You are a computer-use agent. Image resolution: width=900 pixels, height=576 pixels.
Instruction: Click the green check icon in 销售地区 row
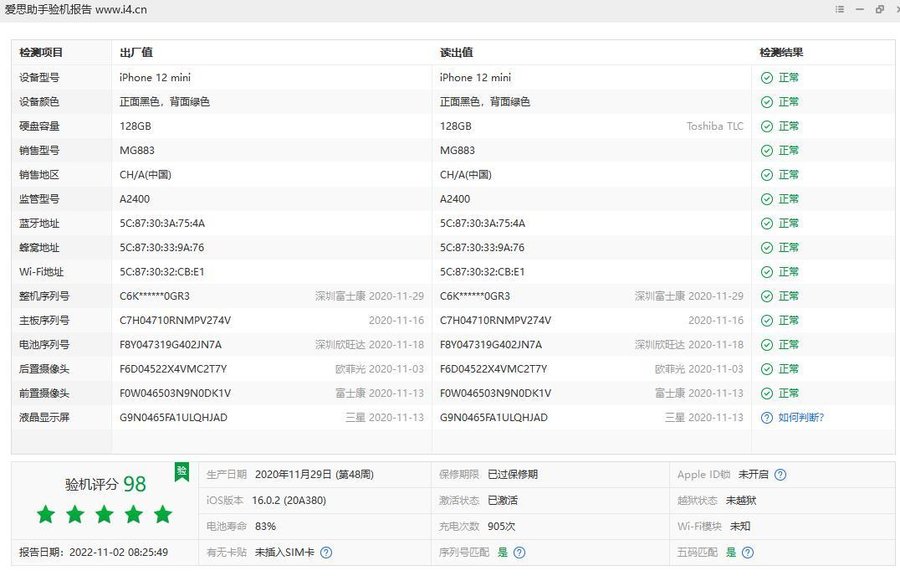click(766, 174)
